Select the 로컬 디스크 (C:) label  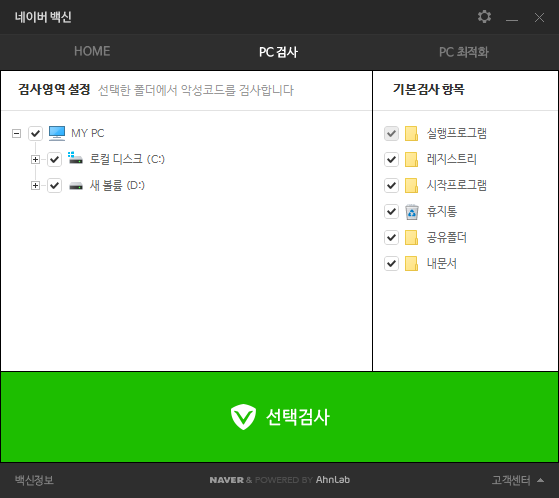127,159
